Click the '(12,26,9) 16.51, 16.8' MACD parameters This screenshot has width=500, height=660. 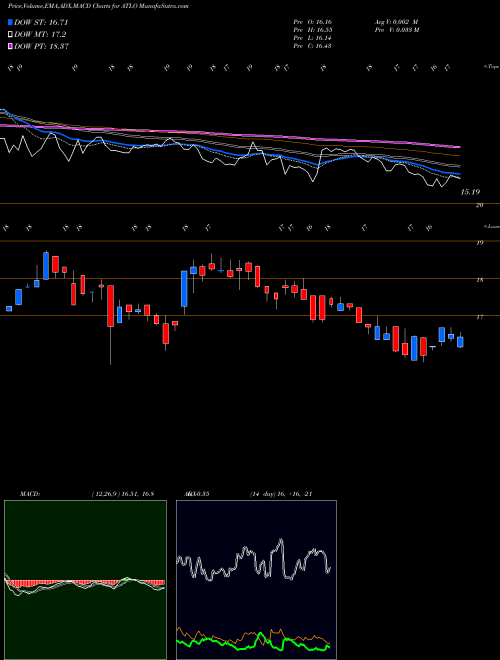coord(123,494)
